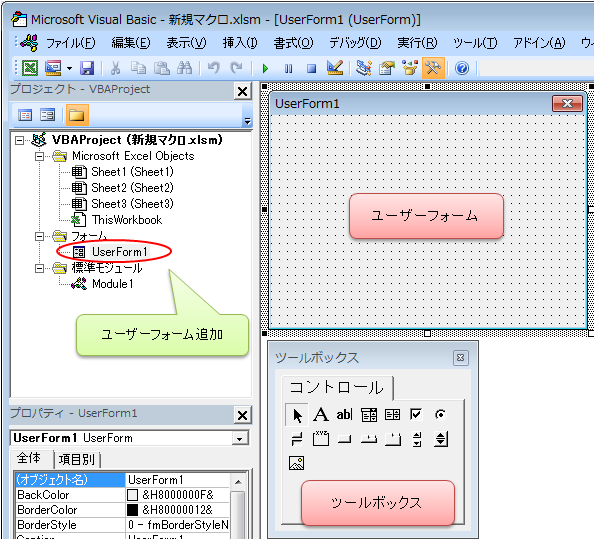
Task: Click the Insert UserForm toolbar icon
Action: click(53, 68)
